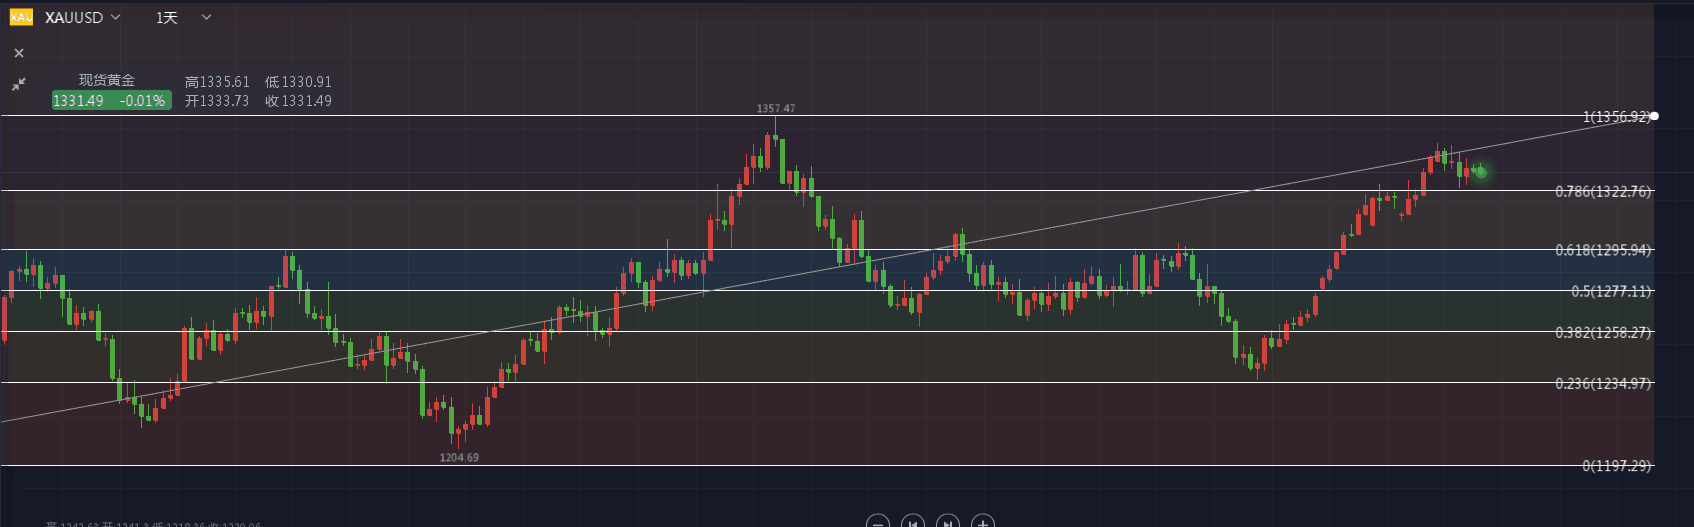The image size is (1694, 527).
Task: Click the 1357.47 high price marker
Action: tap(776, 108)
